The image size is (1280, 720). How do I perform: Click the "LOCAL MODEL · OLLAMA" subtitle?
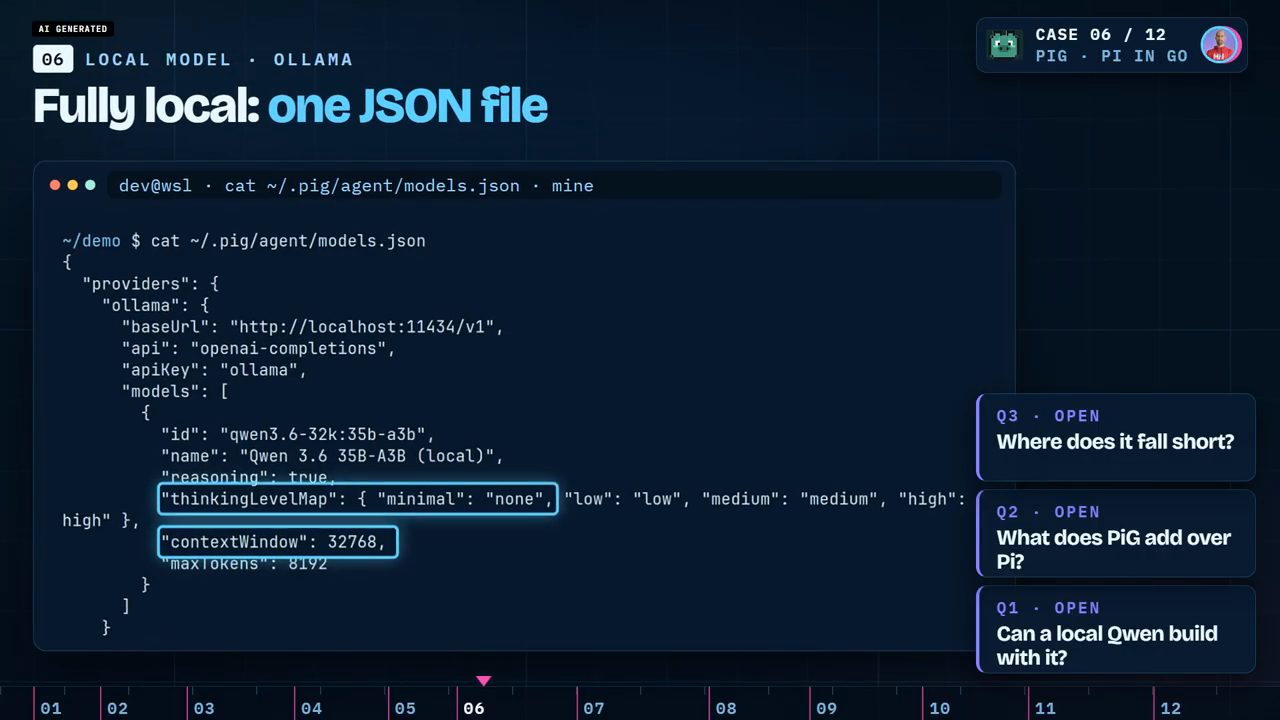click(x=219, y=60)
